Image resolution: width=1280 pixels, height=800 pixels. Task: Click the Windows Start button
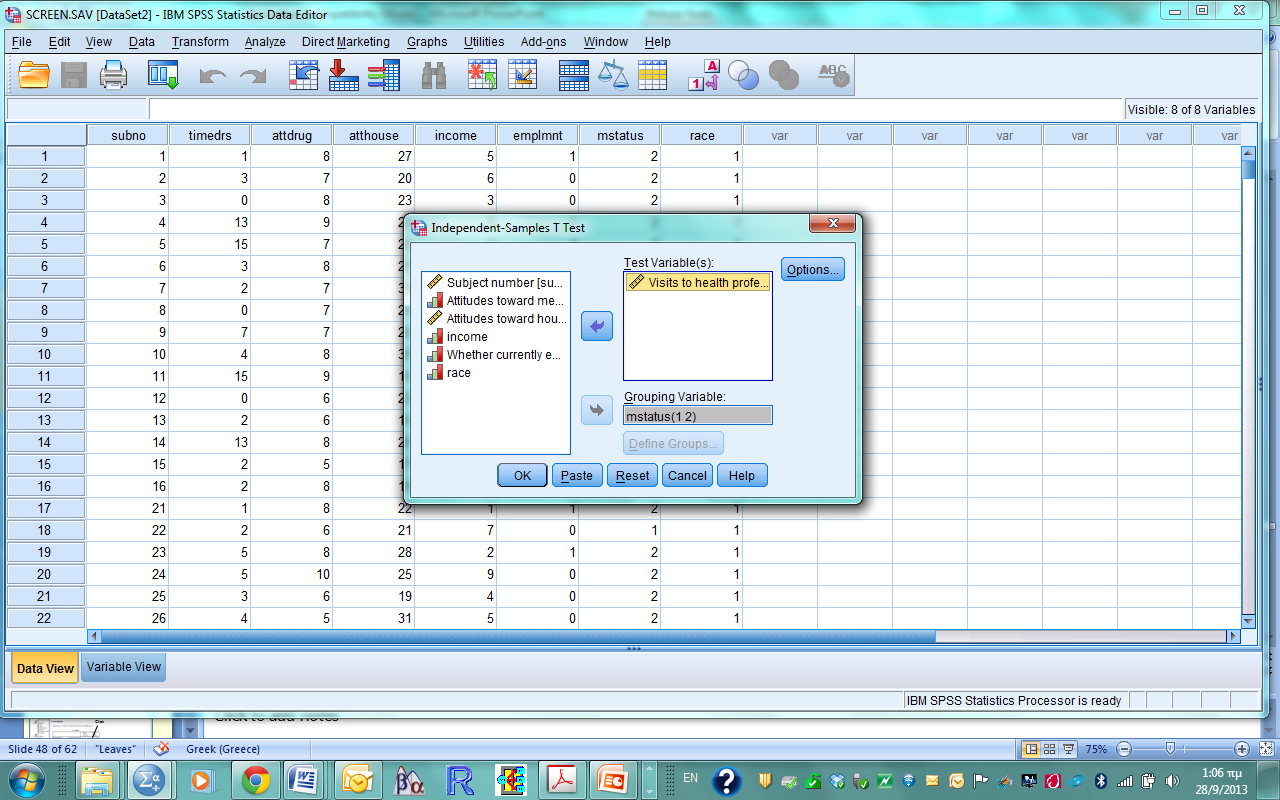click(x=25, y=779)
